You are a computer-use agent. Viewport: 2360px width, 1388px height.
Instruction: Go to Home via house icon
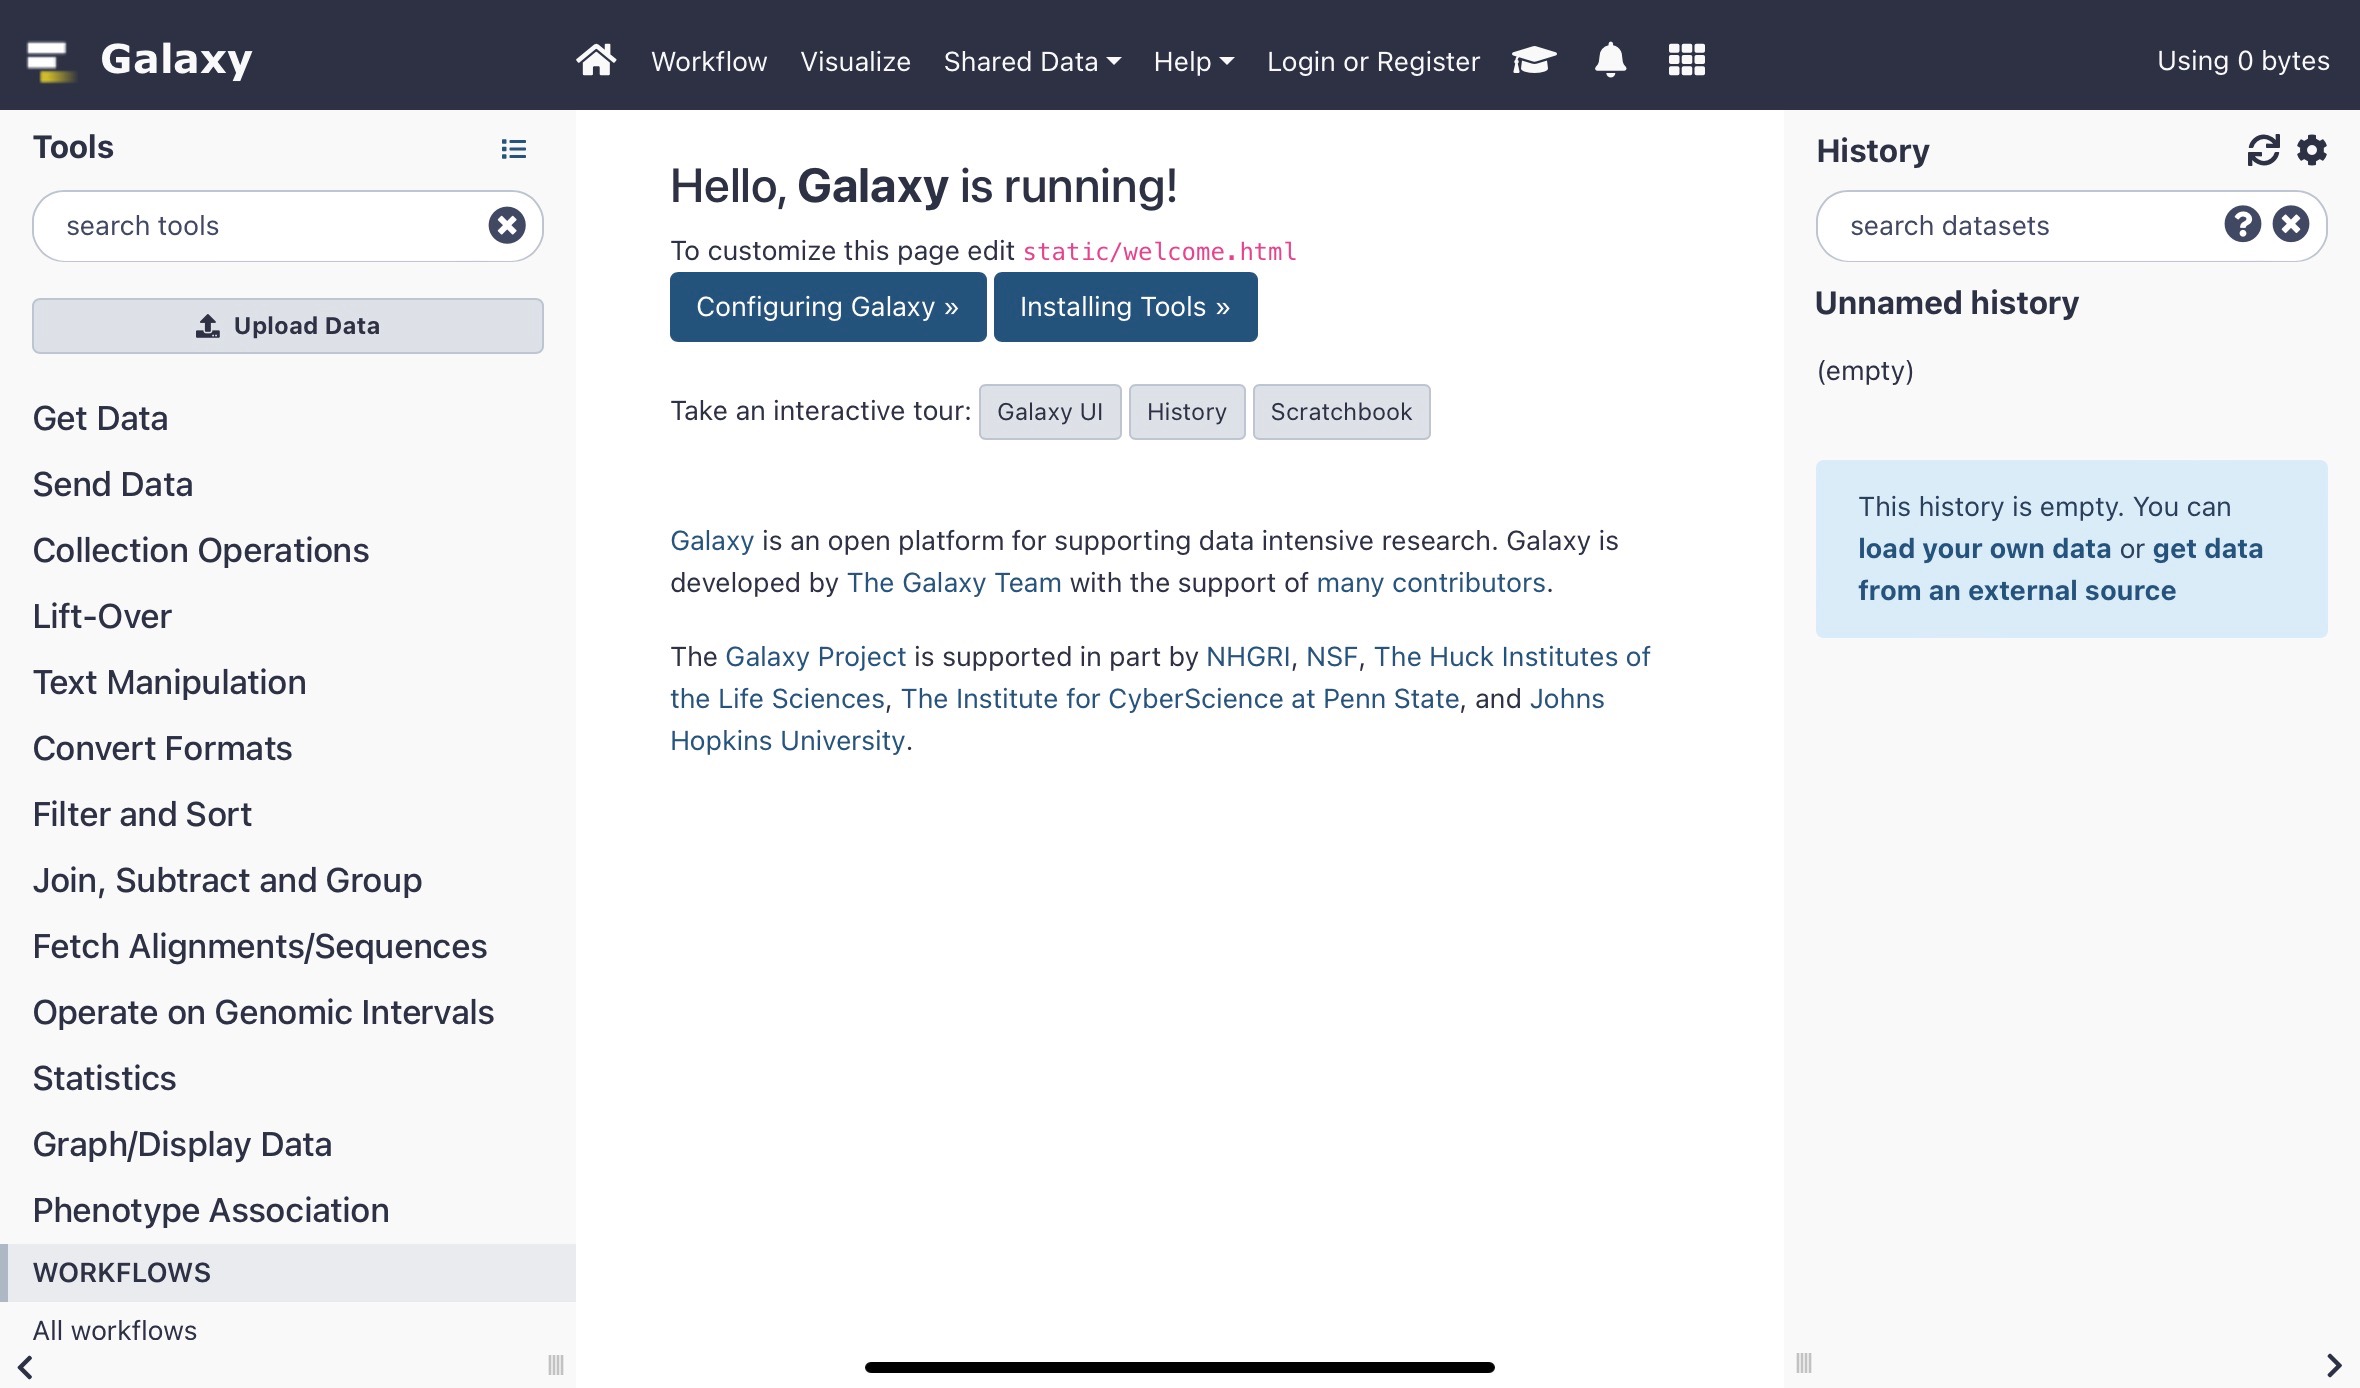[596, 60]
